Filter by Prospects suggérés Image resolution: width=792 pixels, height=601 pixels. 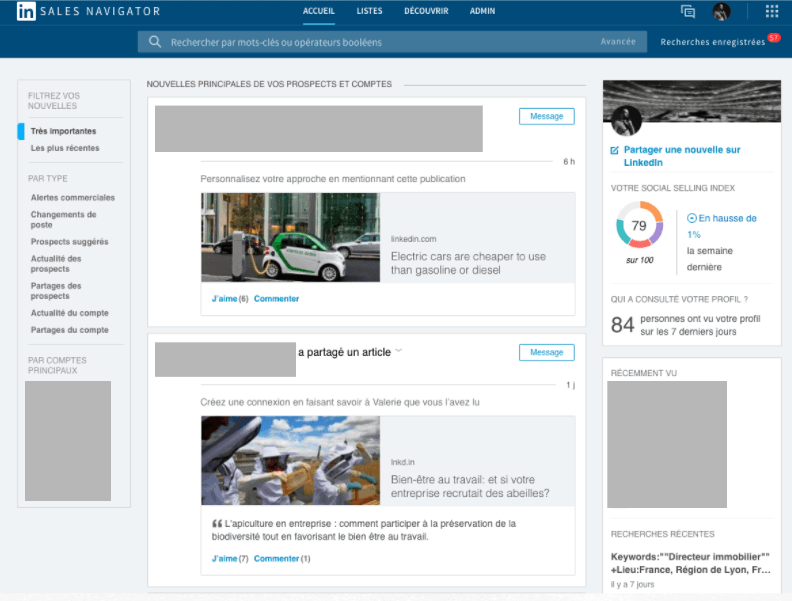tap(69, 241)
